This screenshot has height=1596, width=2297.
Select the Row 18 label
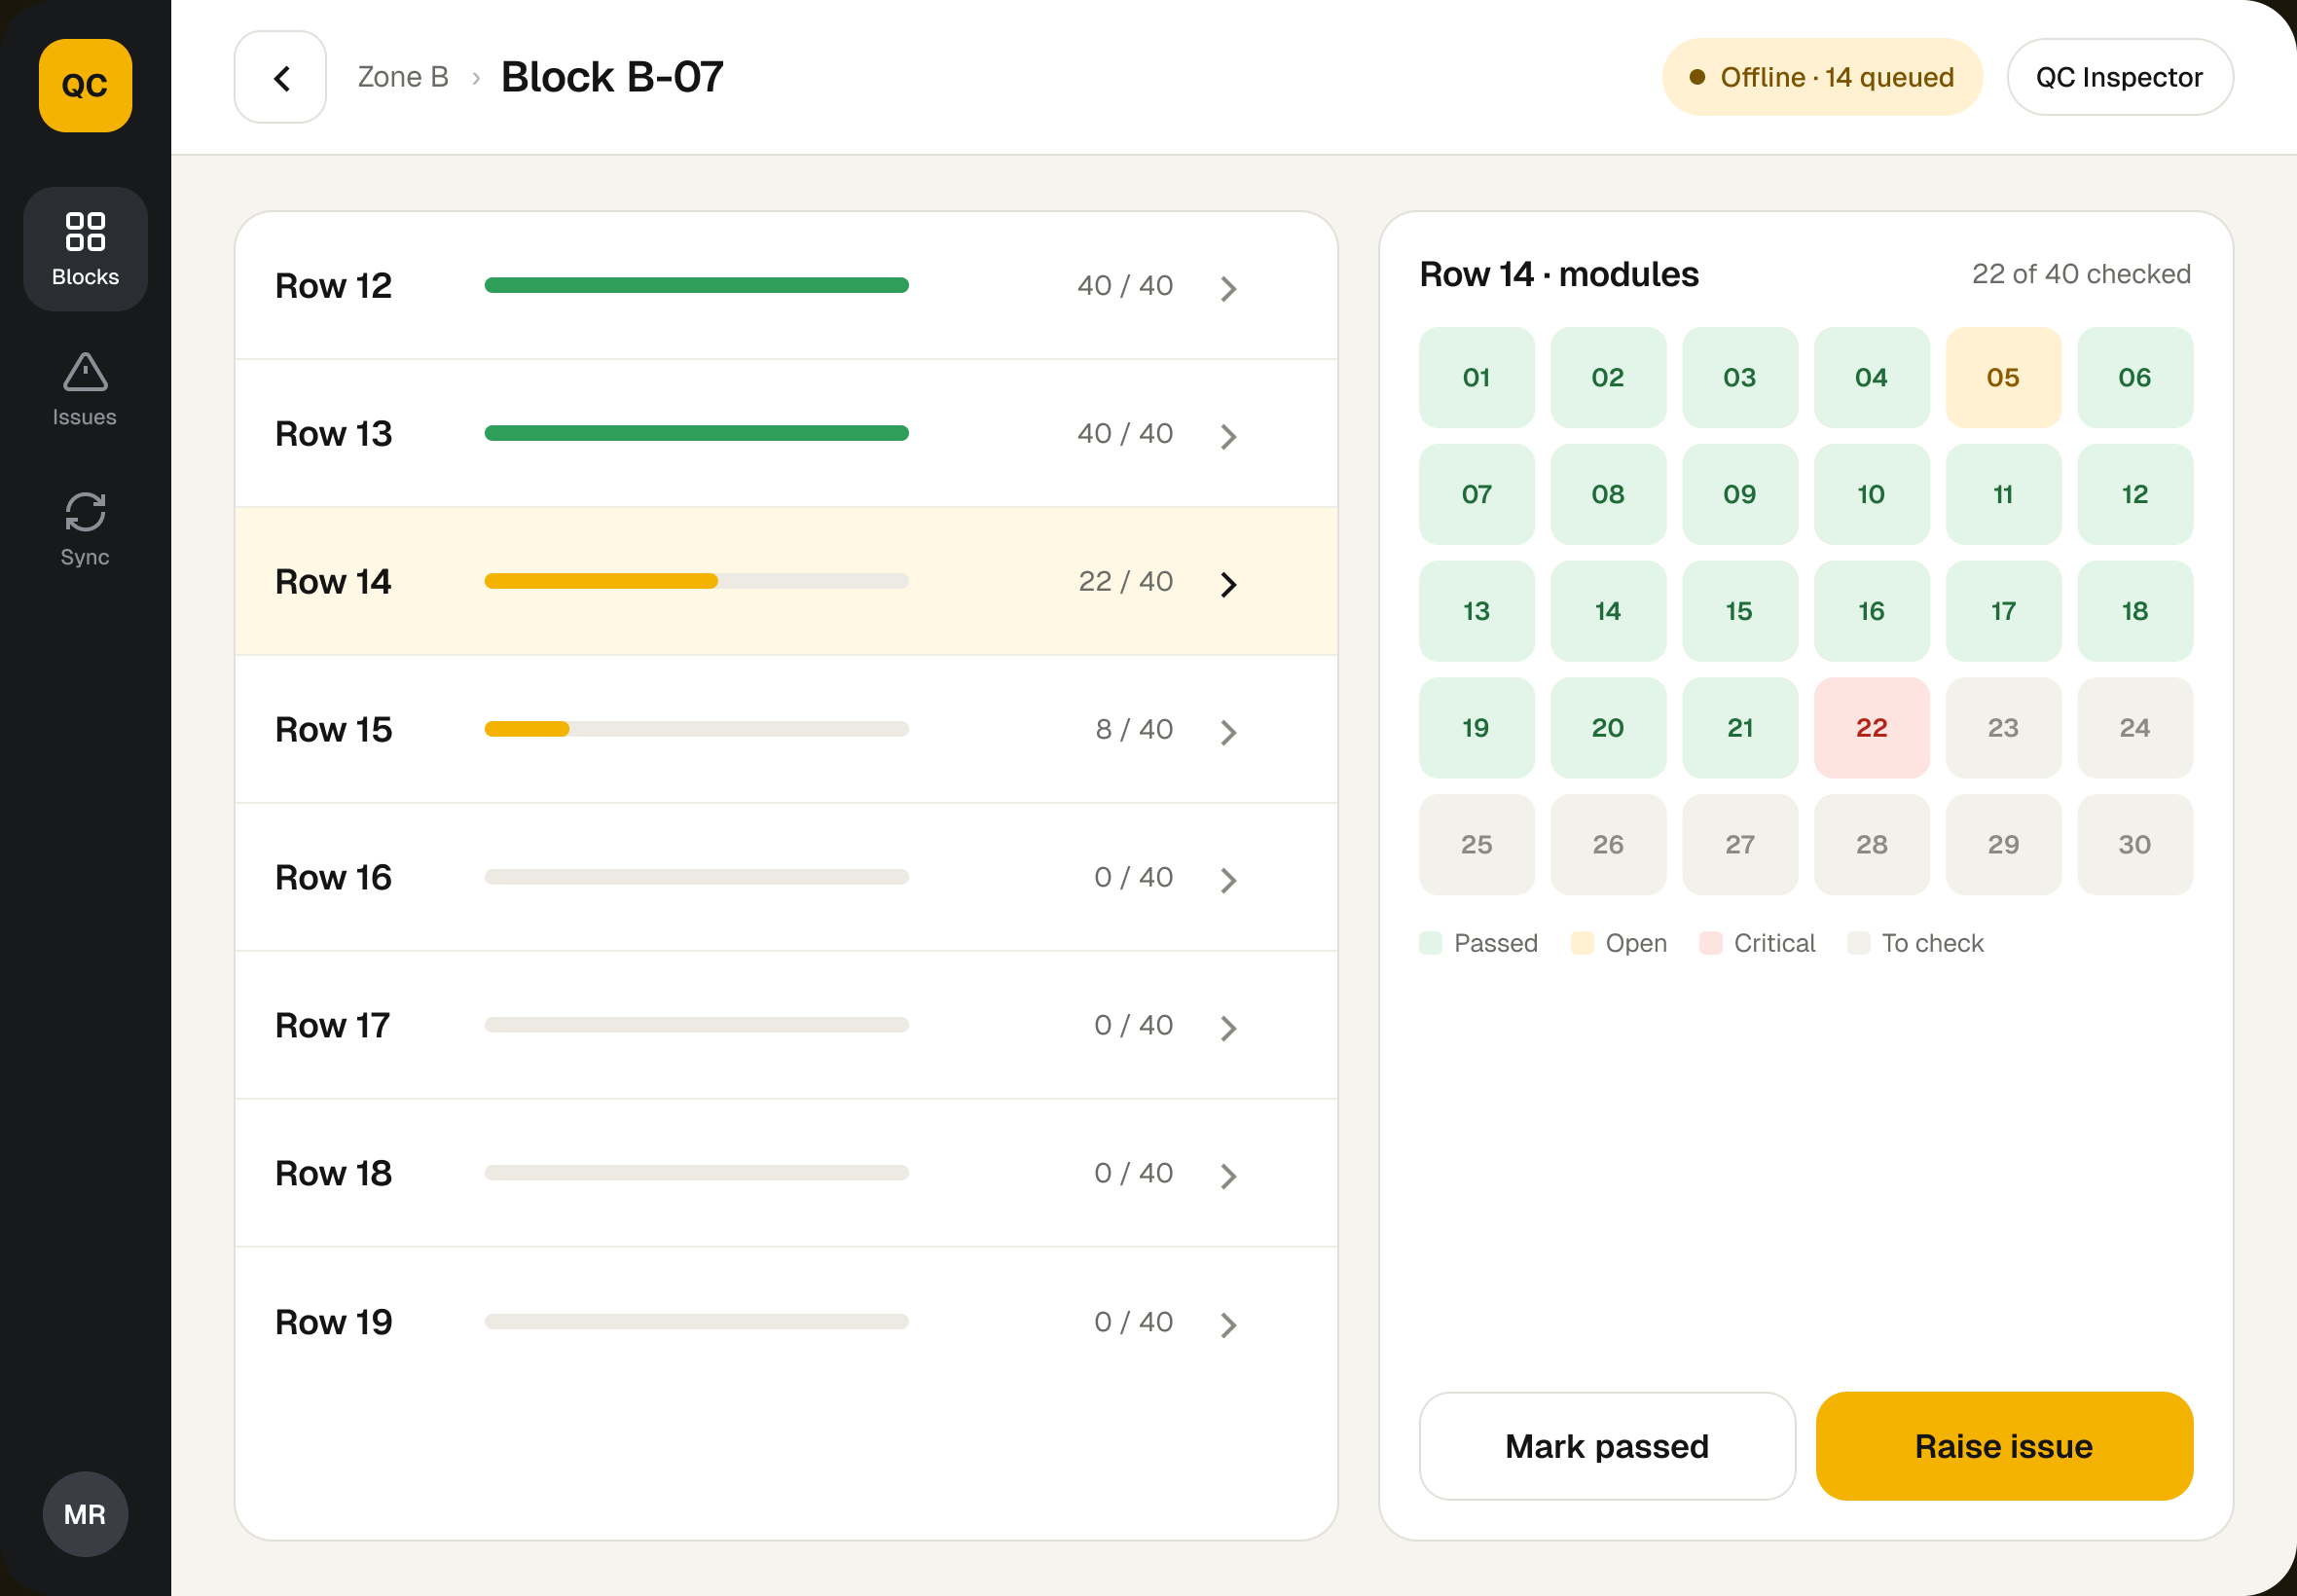pyautogui.click(x=333, y=1174)
